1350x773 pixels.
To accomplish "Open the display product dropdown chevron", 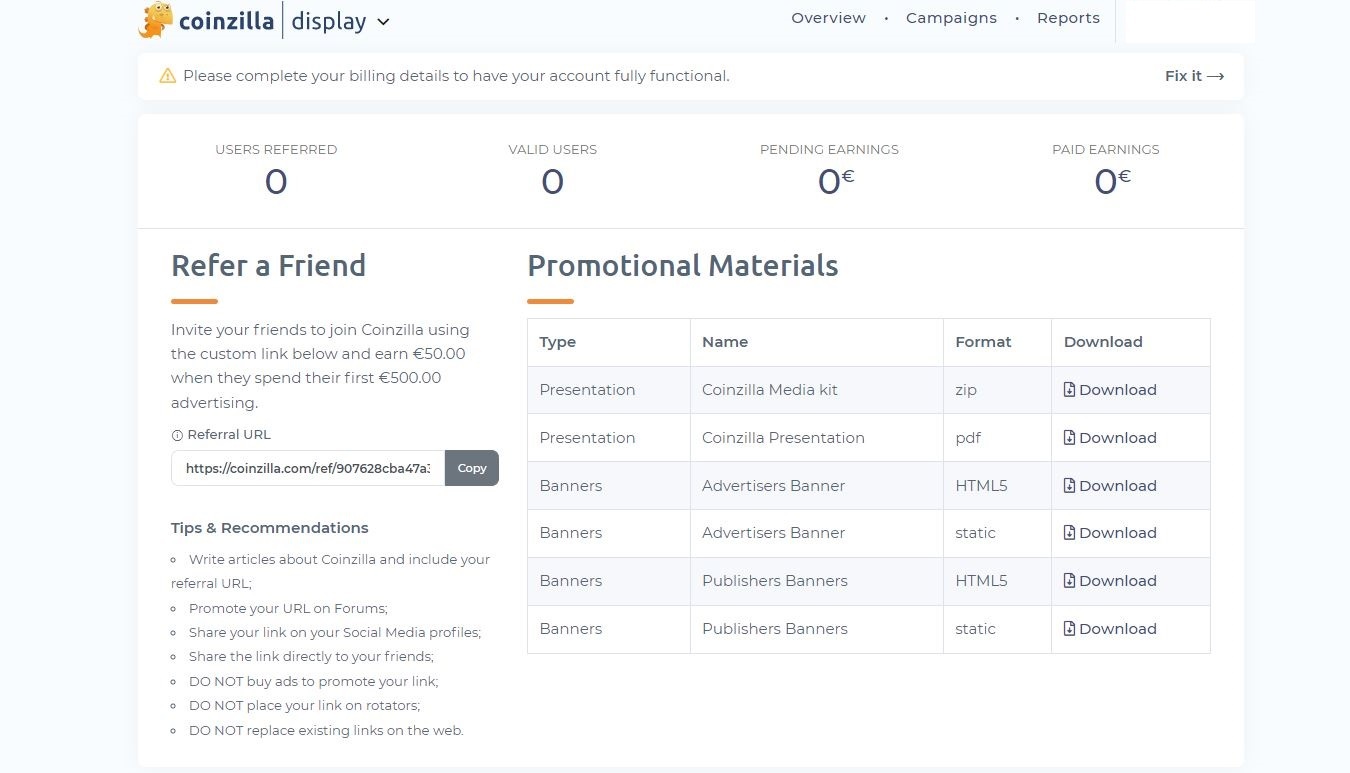I will [383, 22].
